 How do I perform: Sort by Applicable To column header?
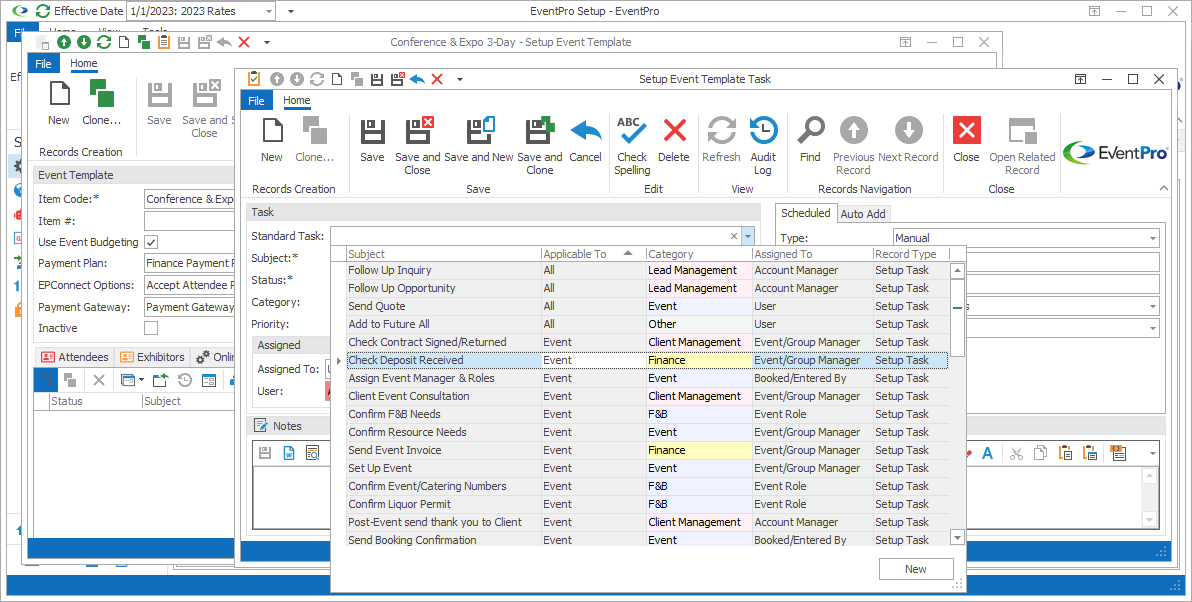click(593, 254)
